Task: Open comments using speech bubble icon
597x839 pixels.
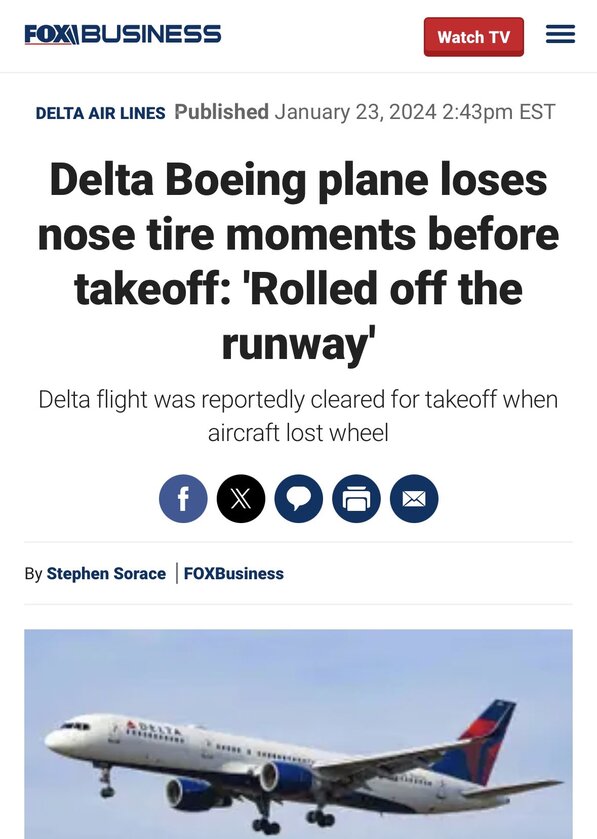Action: [x=298, y=499]
